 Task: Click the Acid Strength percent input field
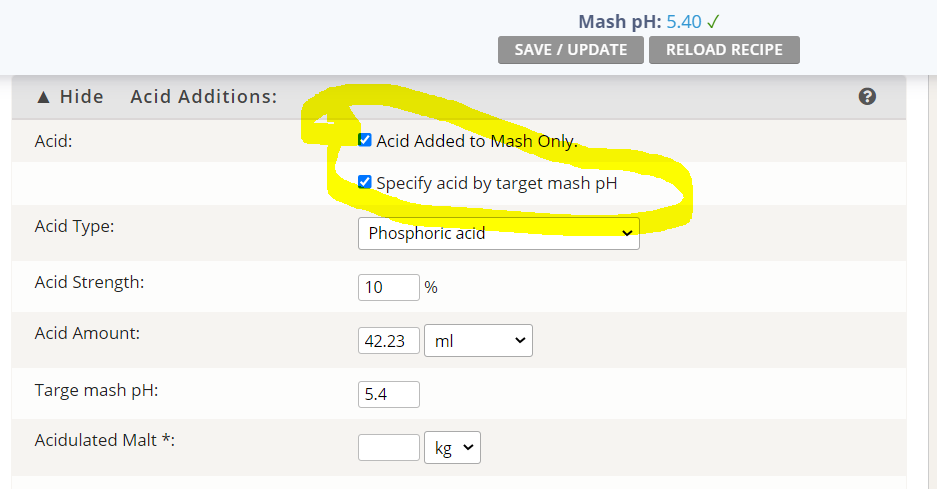388,287
